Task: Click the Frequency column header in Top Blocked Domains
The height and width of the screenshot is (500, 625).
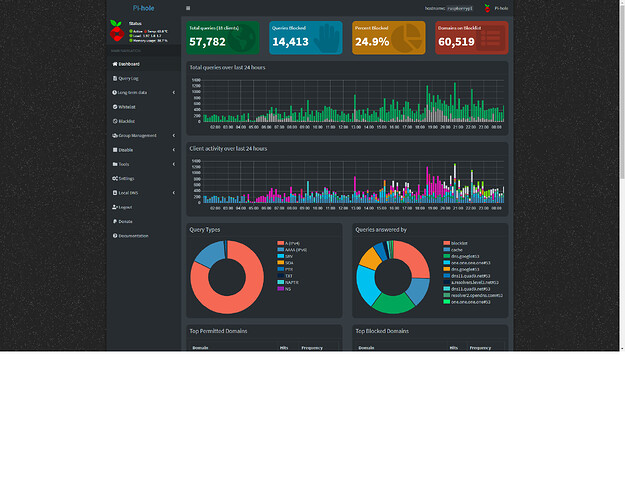Action: tap(480, 348)
